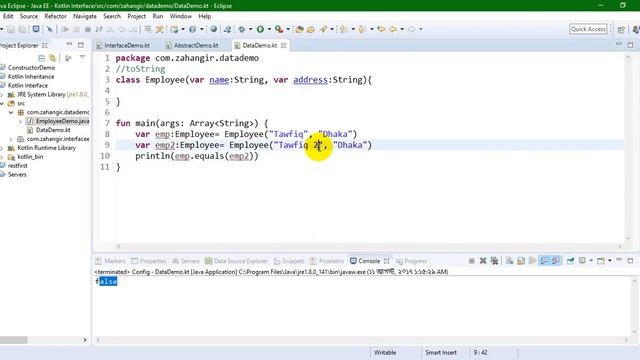This screenshot has height=360, width=640.
Task: Click Project Explorer horizontal scrollbar thumb
Action: 13,340
